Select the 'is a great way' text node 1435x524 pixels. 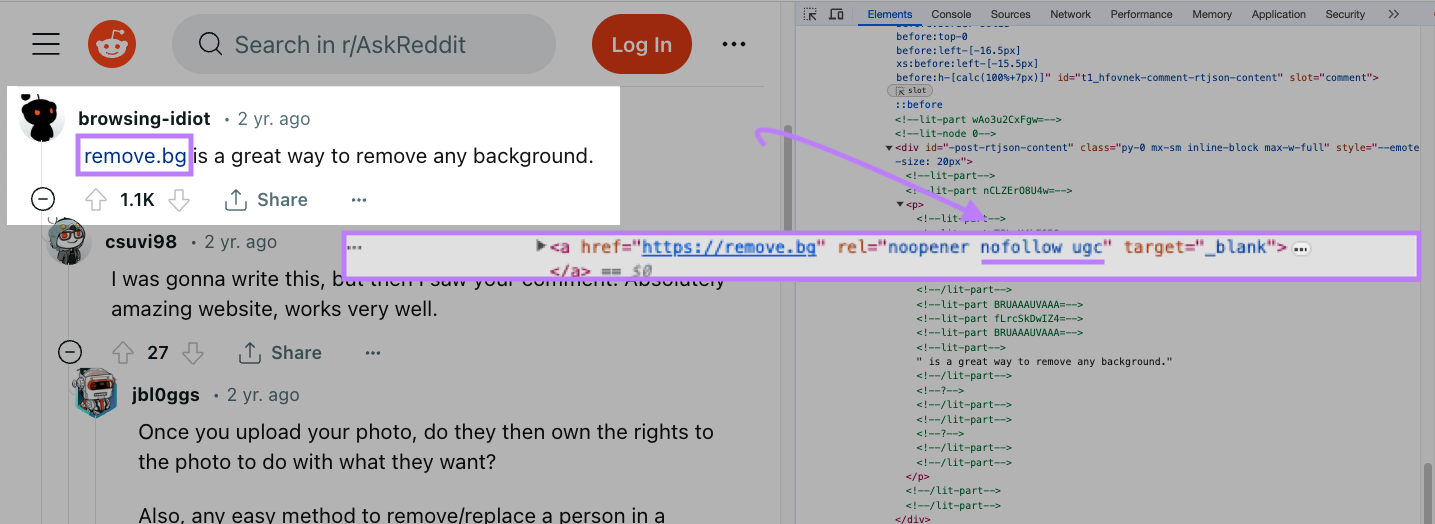[1044, 361]
